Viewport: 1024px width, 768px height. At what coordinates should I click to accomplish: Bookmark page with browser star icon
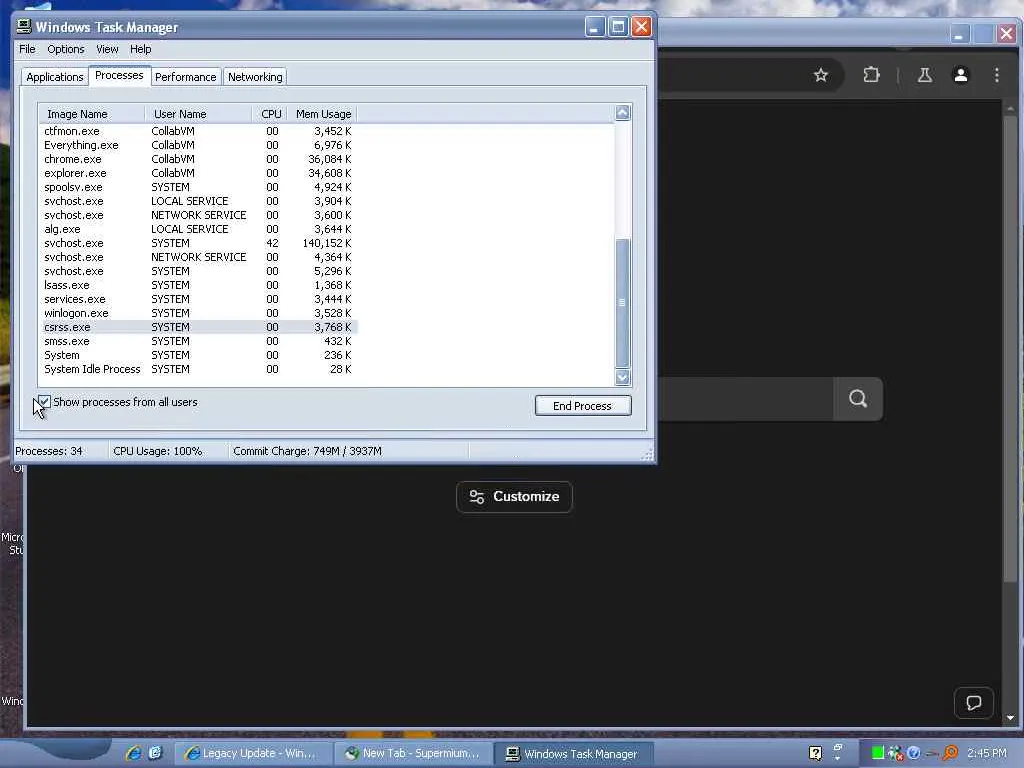(821, 75)
